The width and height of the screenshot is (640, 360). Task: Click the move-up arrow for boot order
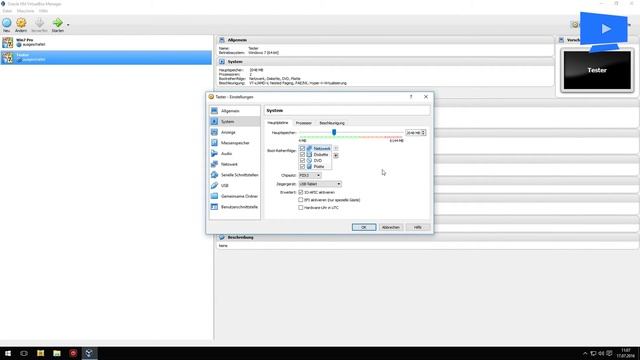[x=336, y=149]
